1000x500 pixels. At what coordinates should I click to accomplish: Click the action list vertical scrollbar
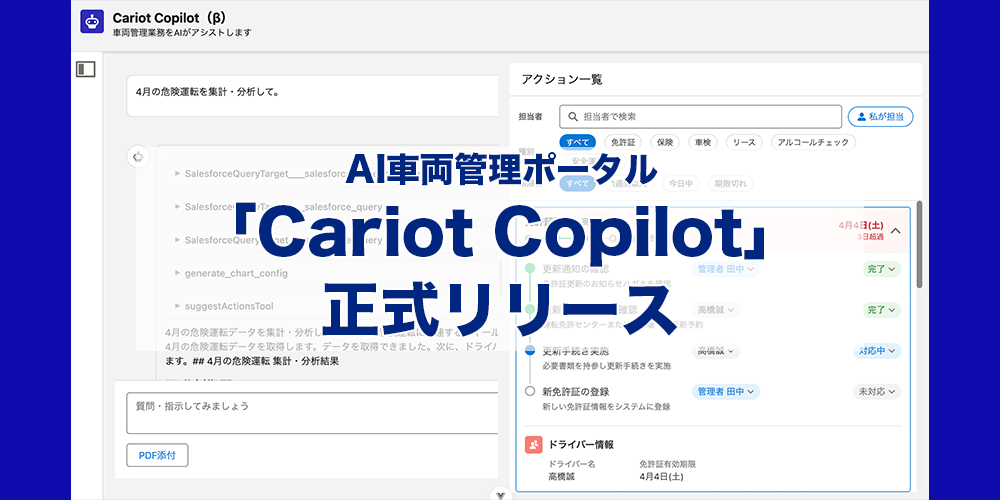(x=919, y=244)
